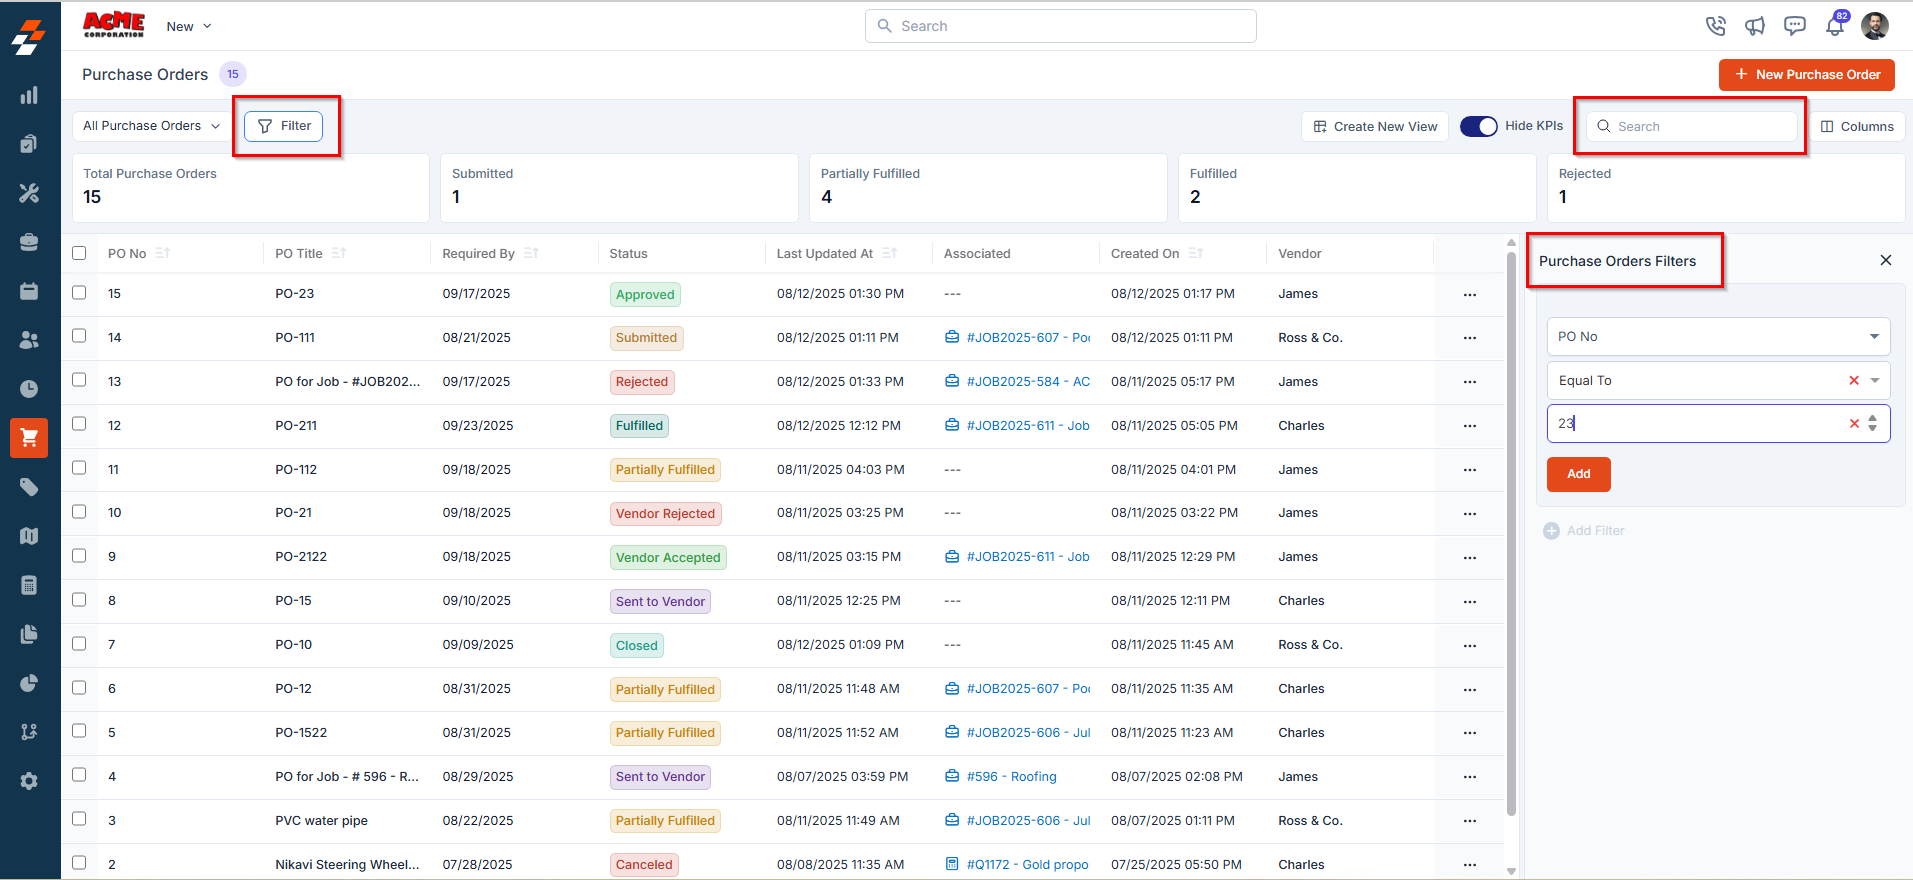Viewport: 1913px width, 880px height.
Task: Click the Rejected KPI card
Action: tap(1726, 187)
